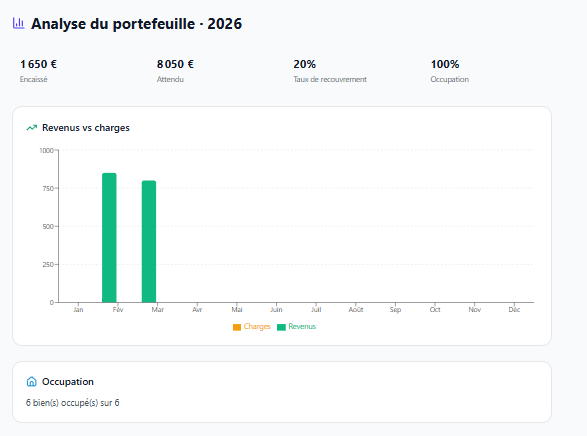Click the "1 650 €" Encaissé value
Image resolution: width=587 pixels, height=436 pixels.
39,64
